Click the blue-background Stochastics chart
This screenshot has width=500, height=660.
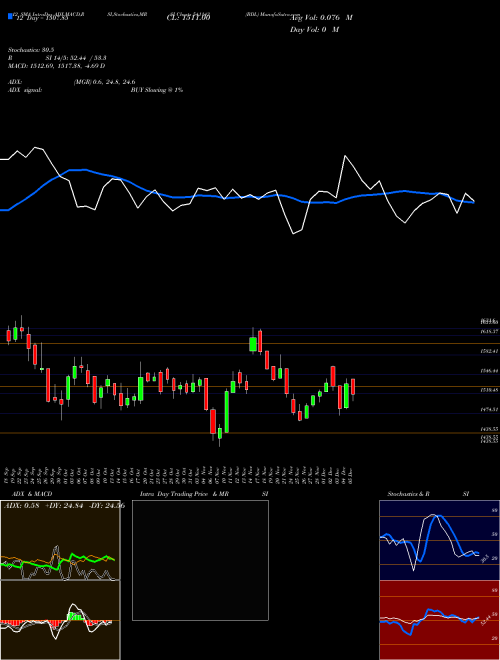[x=439, y=540]
